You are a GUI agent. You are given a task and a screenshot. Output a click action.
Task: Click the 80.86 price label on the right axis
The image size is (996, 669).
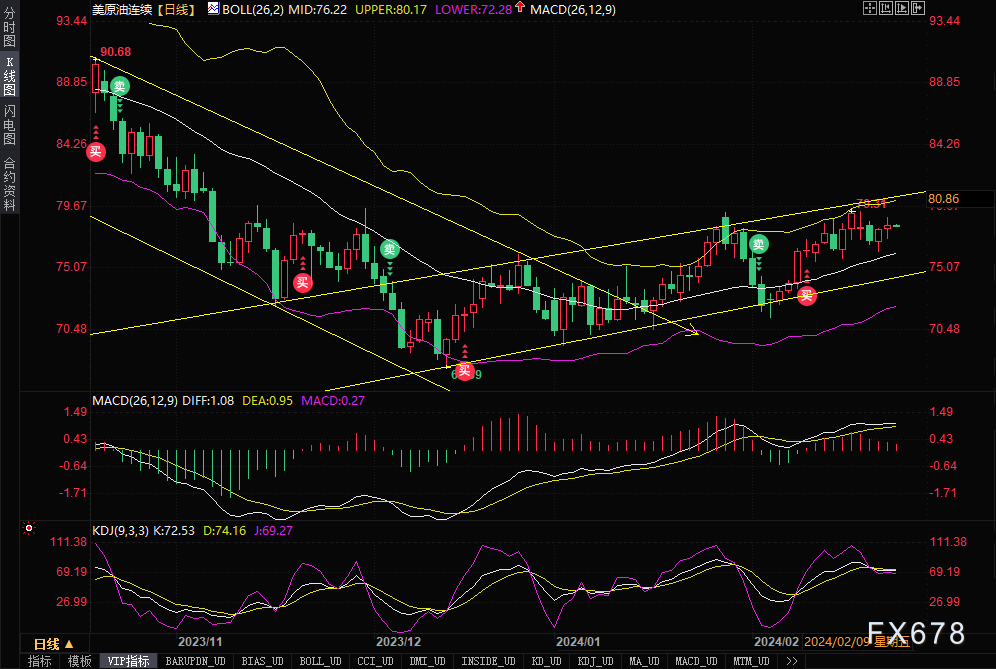tap(944, 199)
